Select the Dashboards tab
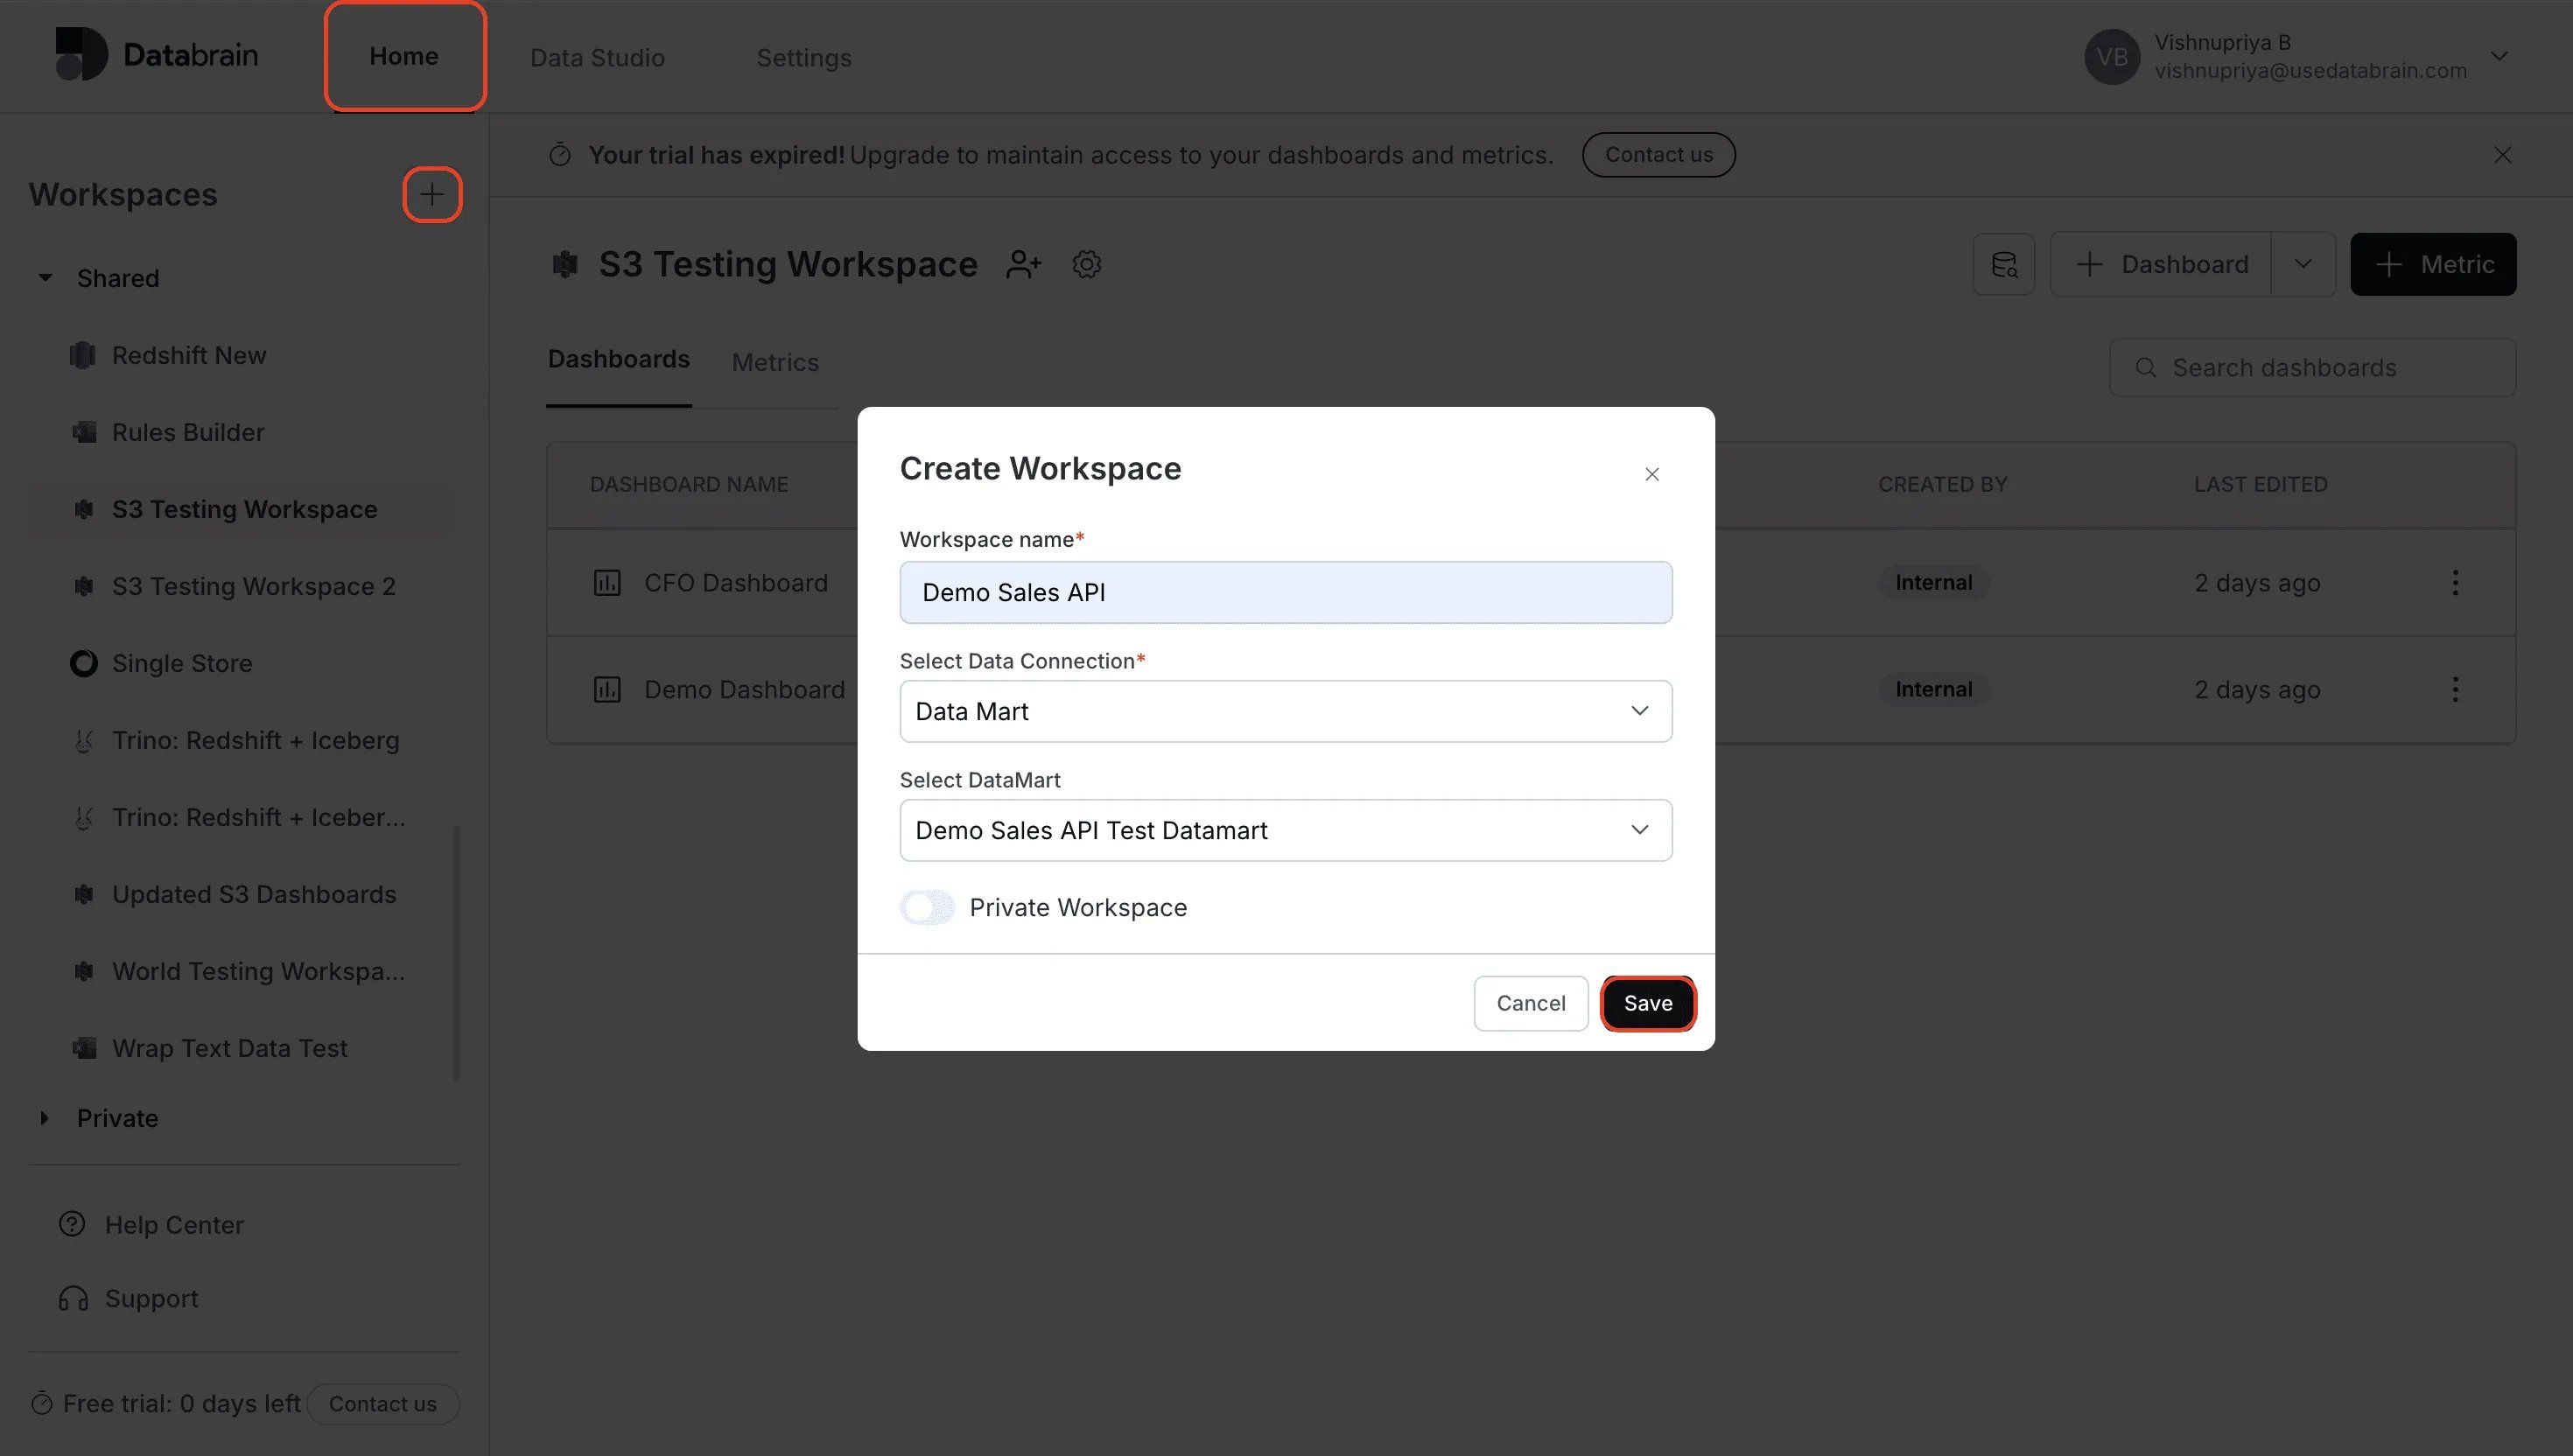The width and height of the screenshot is (2573, 1456). point(618,359)
